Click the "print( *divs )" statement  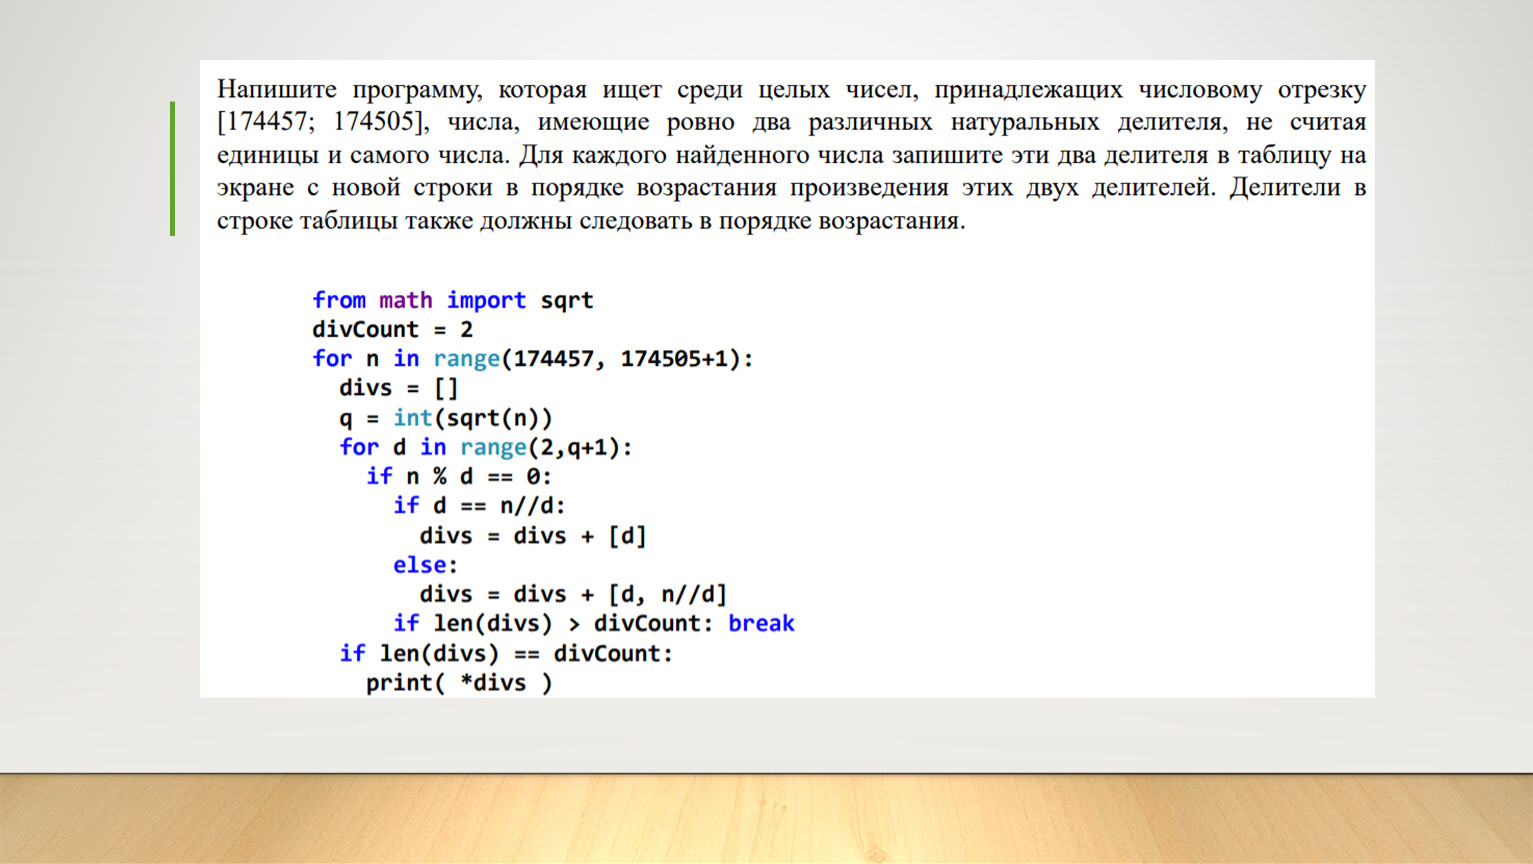coord(458,682)
